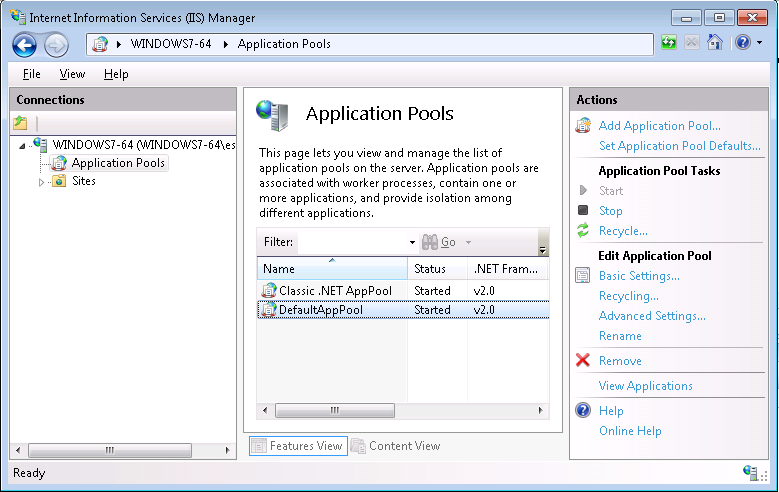The image size is (779, 492).
Task: Open Advanced Settings link
Action: (x=652, y=316)
